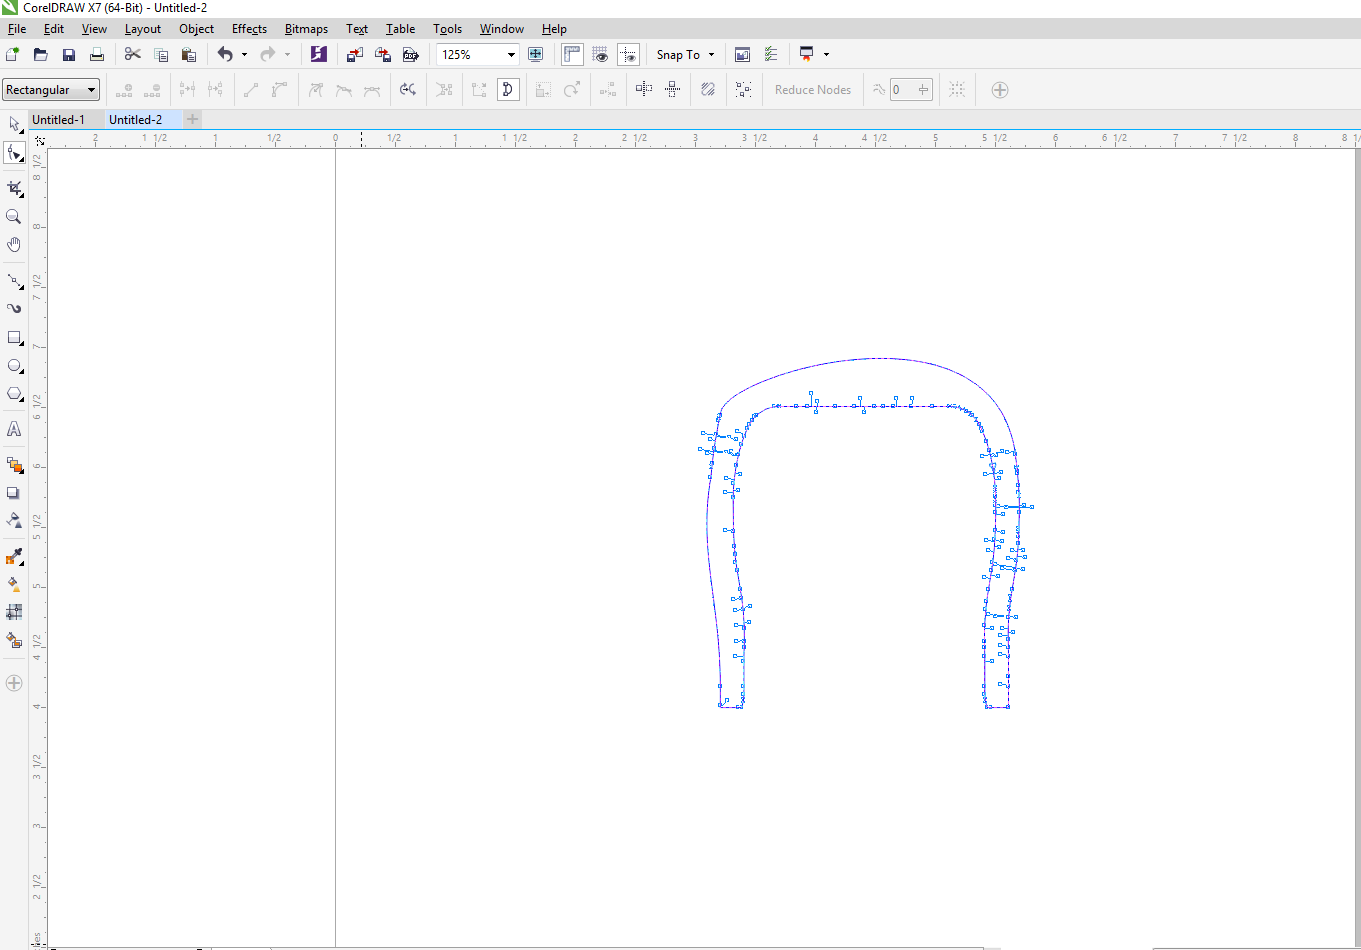The height and width of the screenshot is (950, 1361).
Task: Open the File menu
Action: click(17, 29)
